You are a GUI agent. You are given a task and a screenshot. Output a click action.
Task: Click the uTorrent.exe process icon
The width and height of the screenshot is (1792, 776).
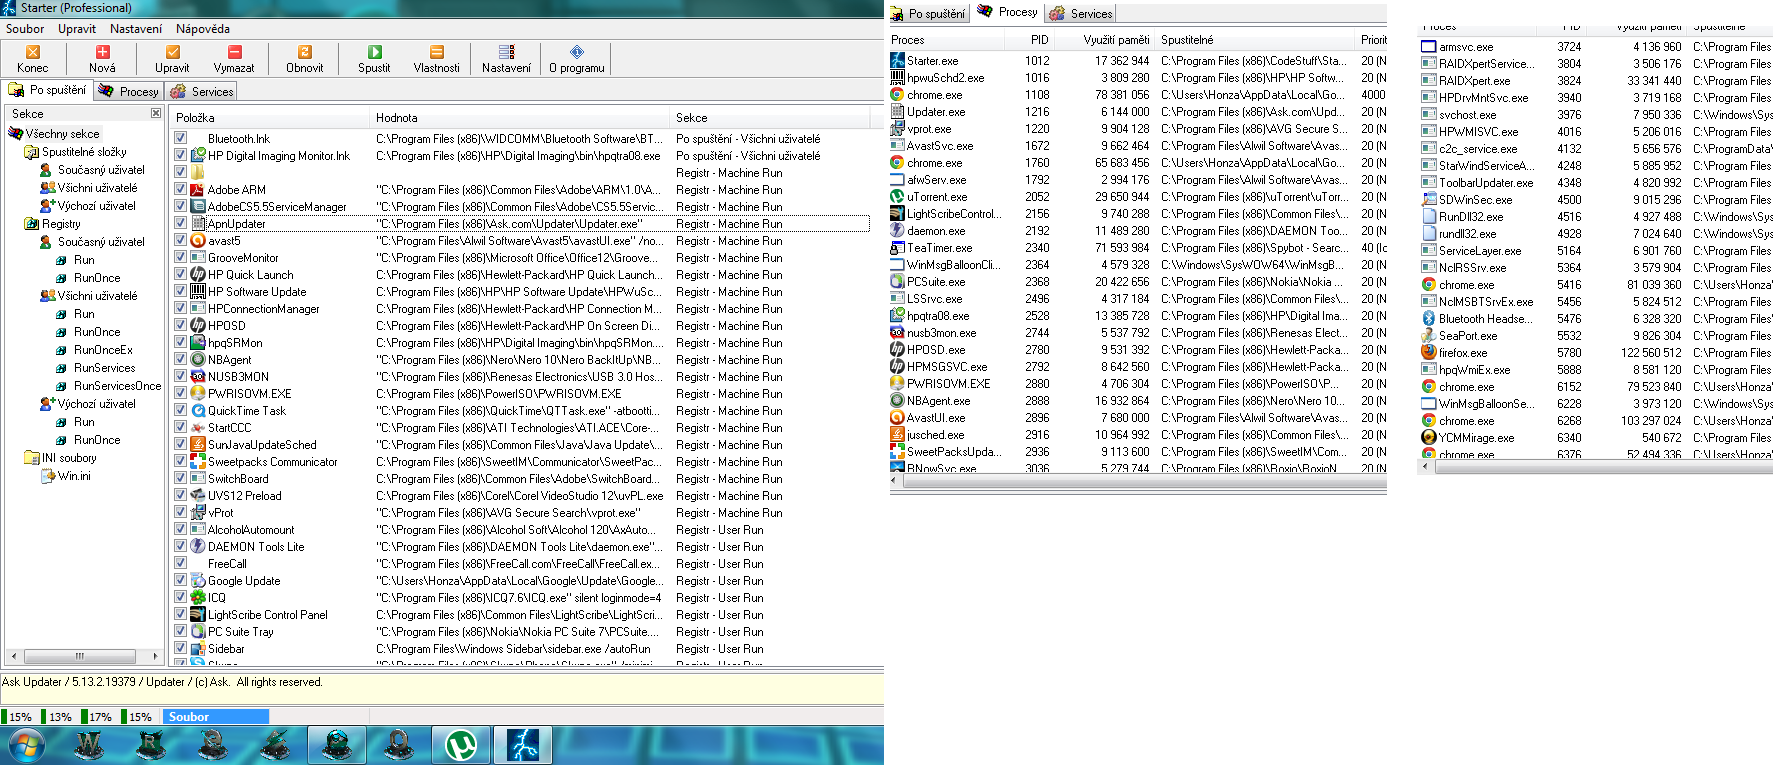point(898,197)
